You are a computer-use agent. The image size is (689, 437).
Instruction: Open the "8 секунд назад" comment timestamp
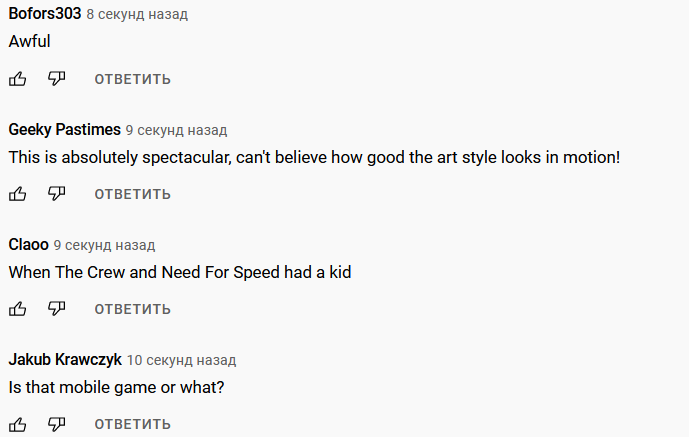(x=137, y=14)
